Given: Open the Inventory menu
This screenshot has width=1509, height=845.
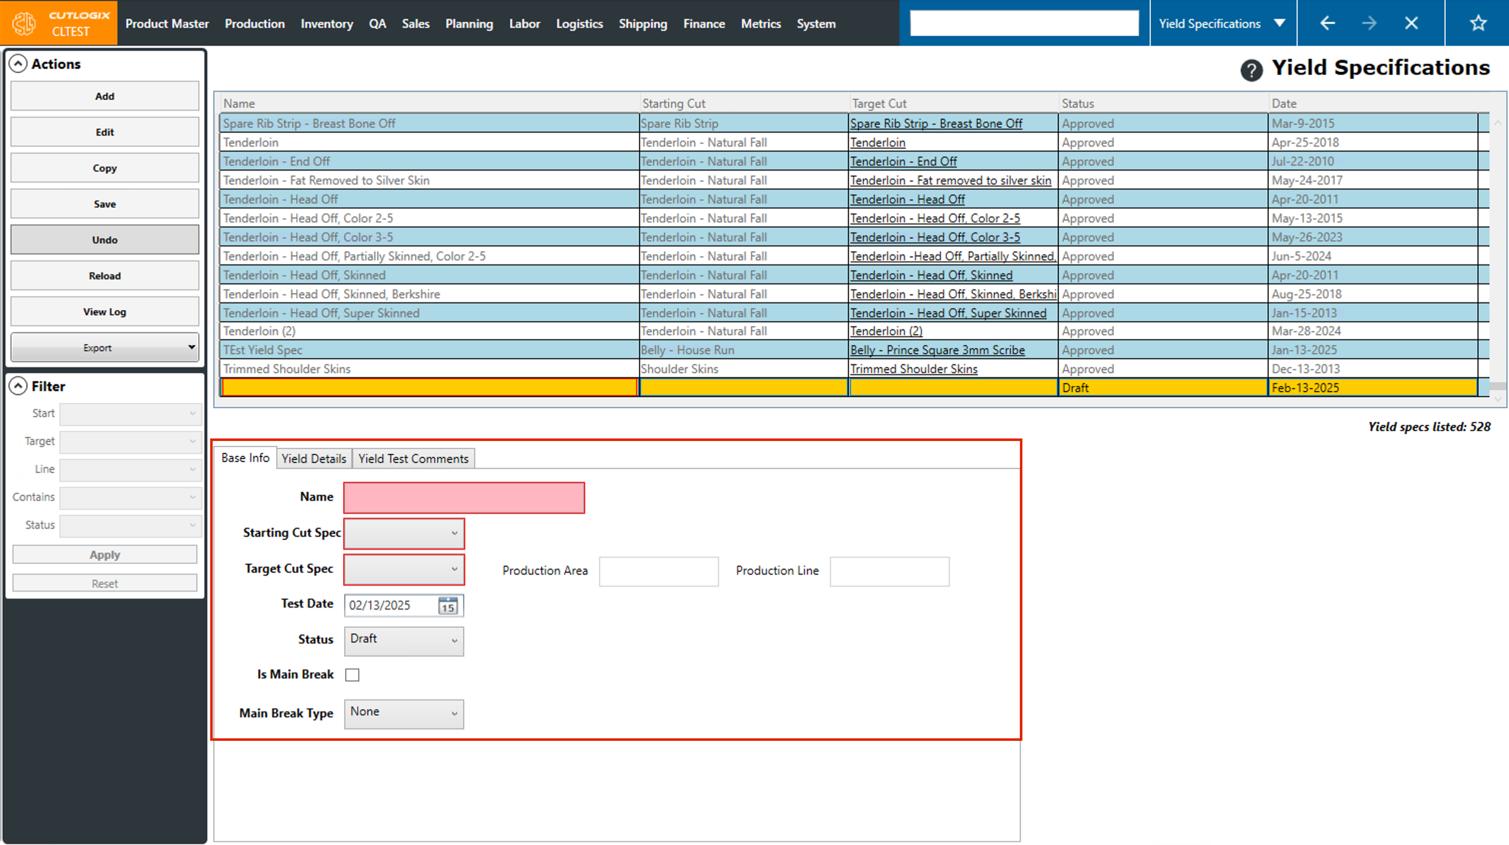Looking at the screenshot, I should [326, 23].
